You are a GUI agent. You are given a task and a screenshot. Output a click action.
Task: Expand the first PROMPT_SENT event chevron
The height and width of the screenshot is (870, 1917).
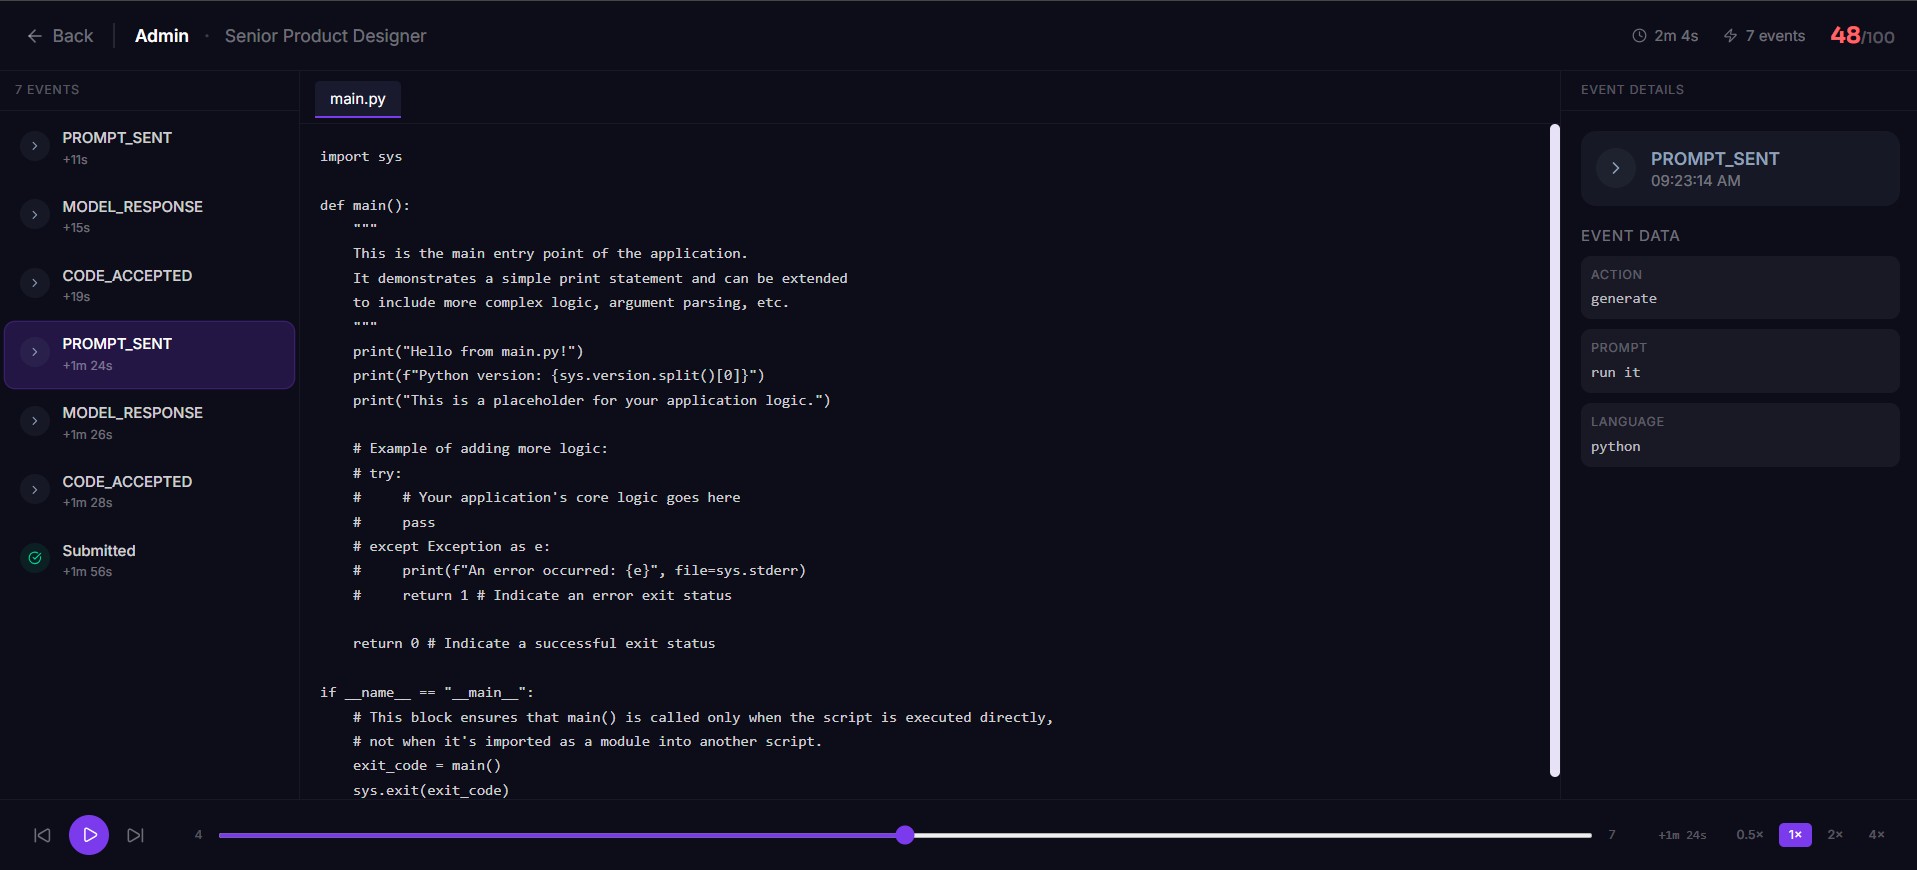[35, 146]
